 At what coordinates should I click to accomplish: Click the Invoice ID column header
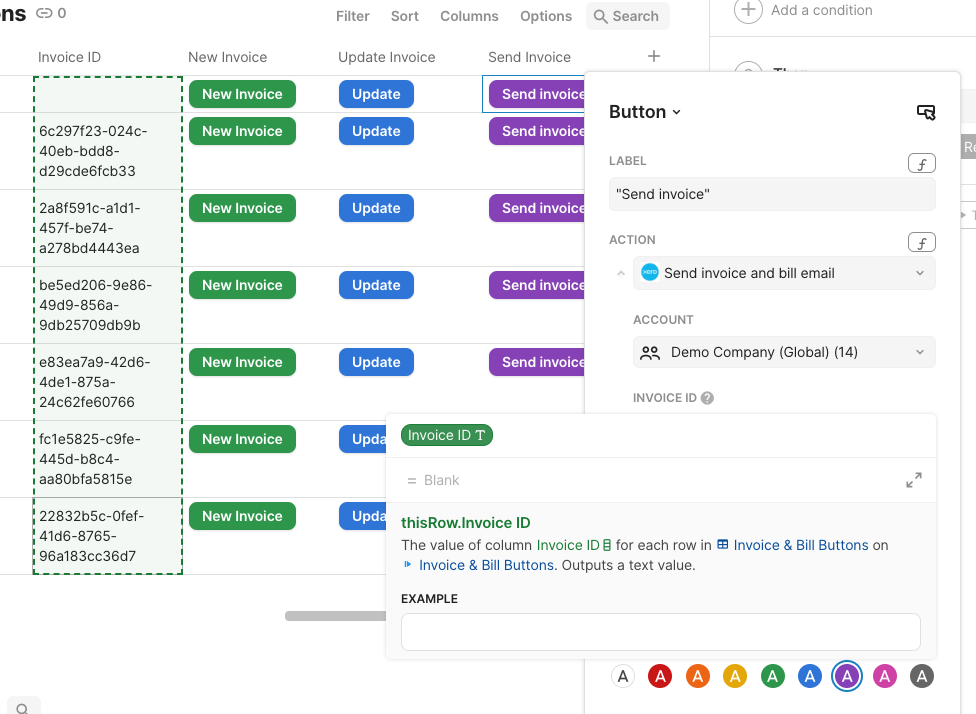[69, 57]
